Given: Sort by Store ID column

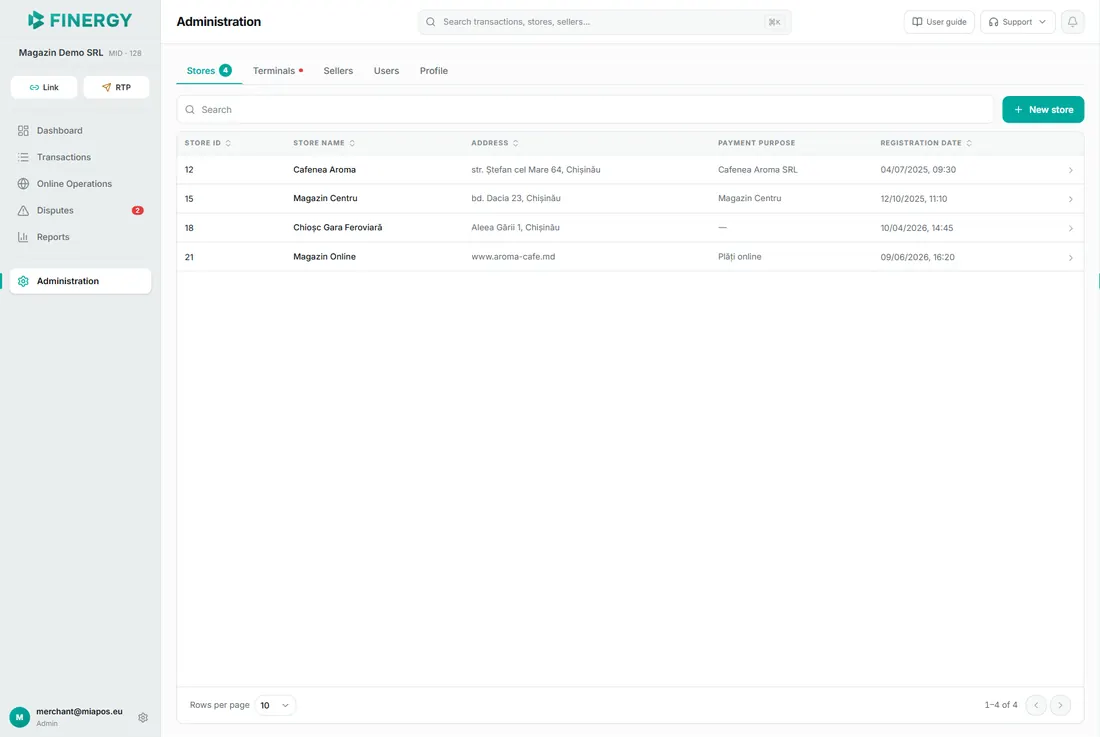Looking at the screenshot, I should (x=208, y=143).
